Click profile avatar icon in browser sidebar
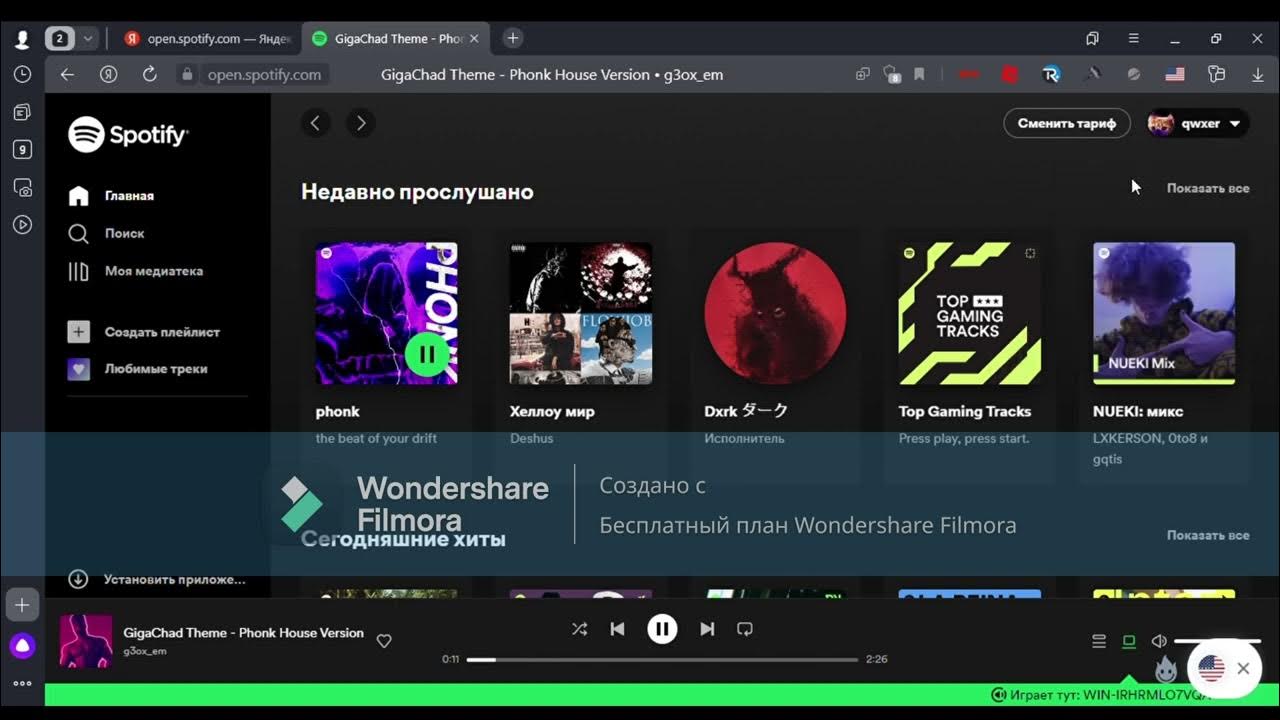 [x=22, y=39]
